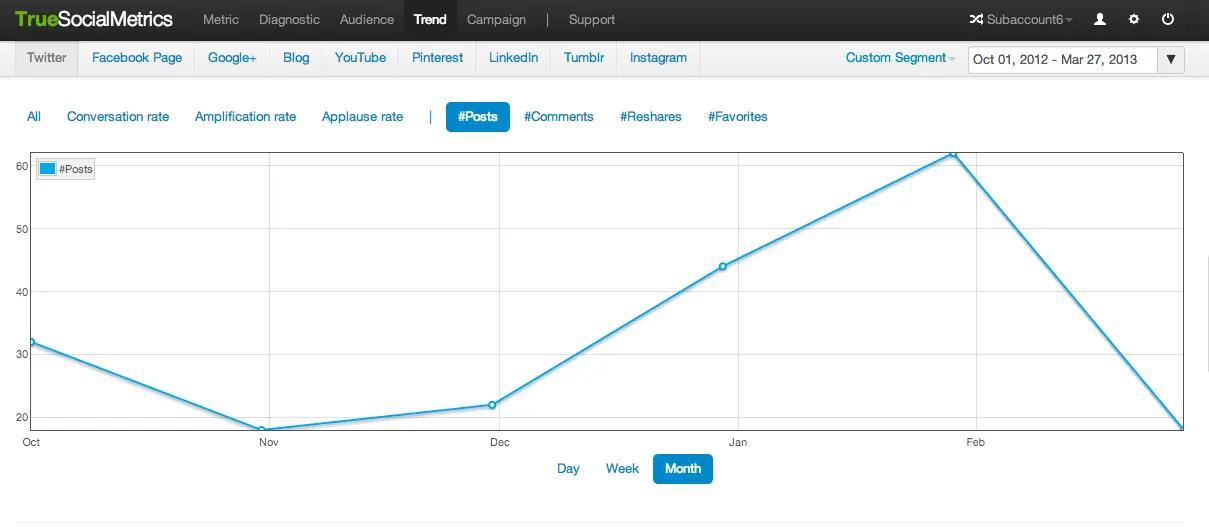The image size is (1209, 528).
Task: Open the settings gear icon
Action: 1134,19
